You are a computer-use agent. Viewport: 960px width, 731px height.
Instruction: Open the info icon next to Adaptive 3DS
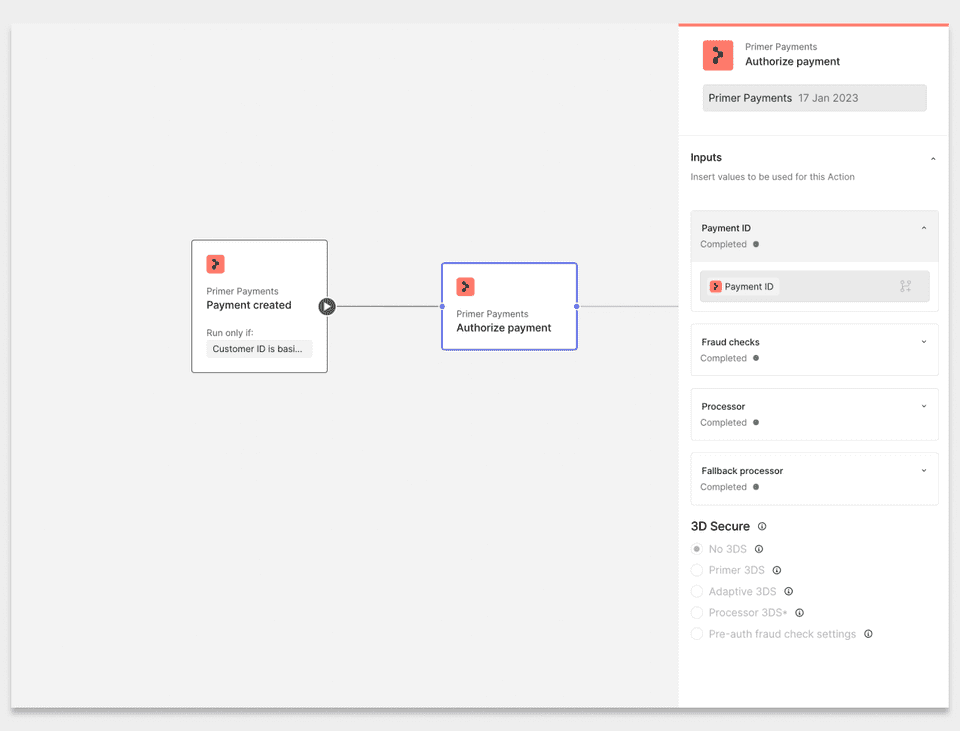[x=789, y=591]
